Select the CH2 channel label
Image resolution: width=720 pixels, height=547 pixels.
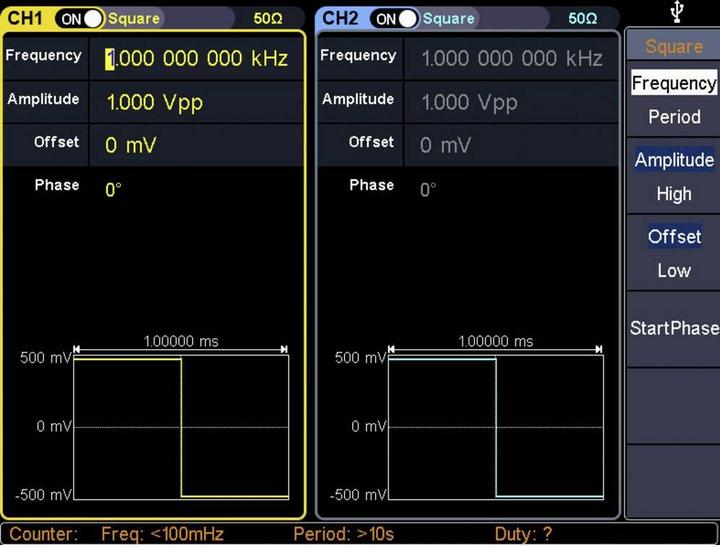[x=340, y=18]
